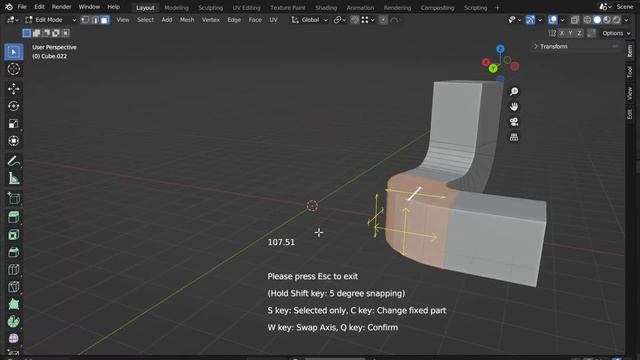The image size is (640, 360).
Task: Open object type visibility dropdown
Action: tap(514, 20)
